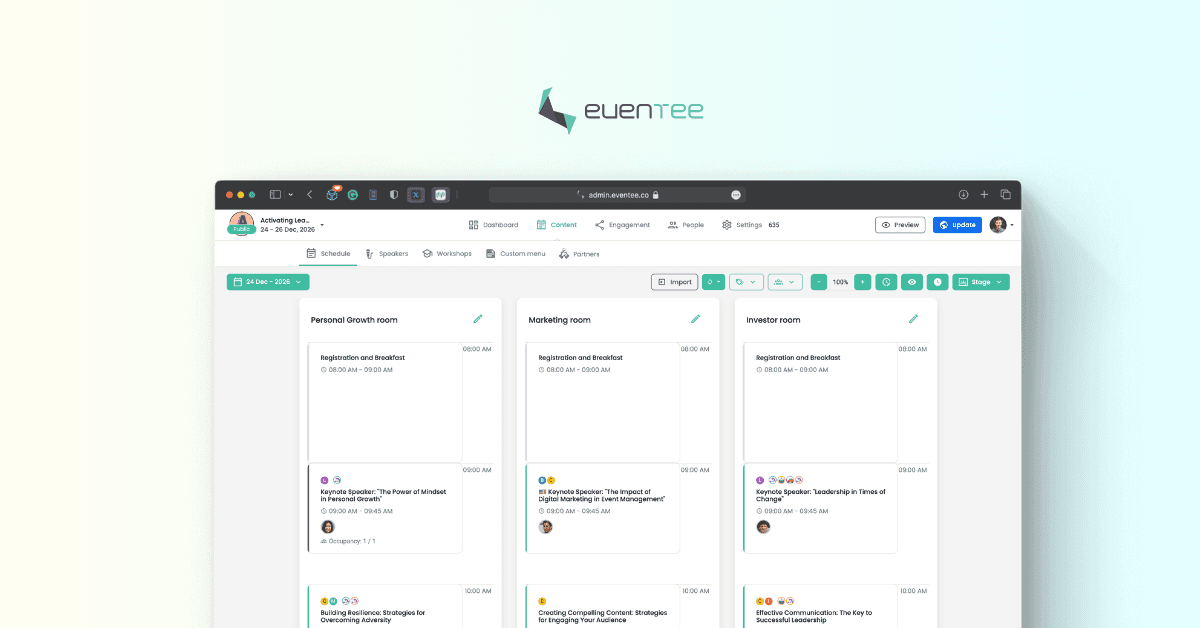This screenshot has width=1200, height=628.
Task: Click purple L tag on Power of Mindset keynote
Action: [x=324, y=480]
